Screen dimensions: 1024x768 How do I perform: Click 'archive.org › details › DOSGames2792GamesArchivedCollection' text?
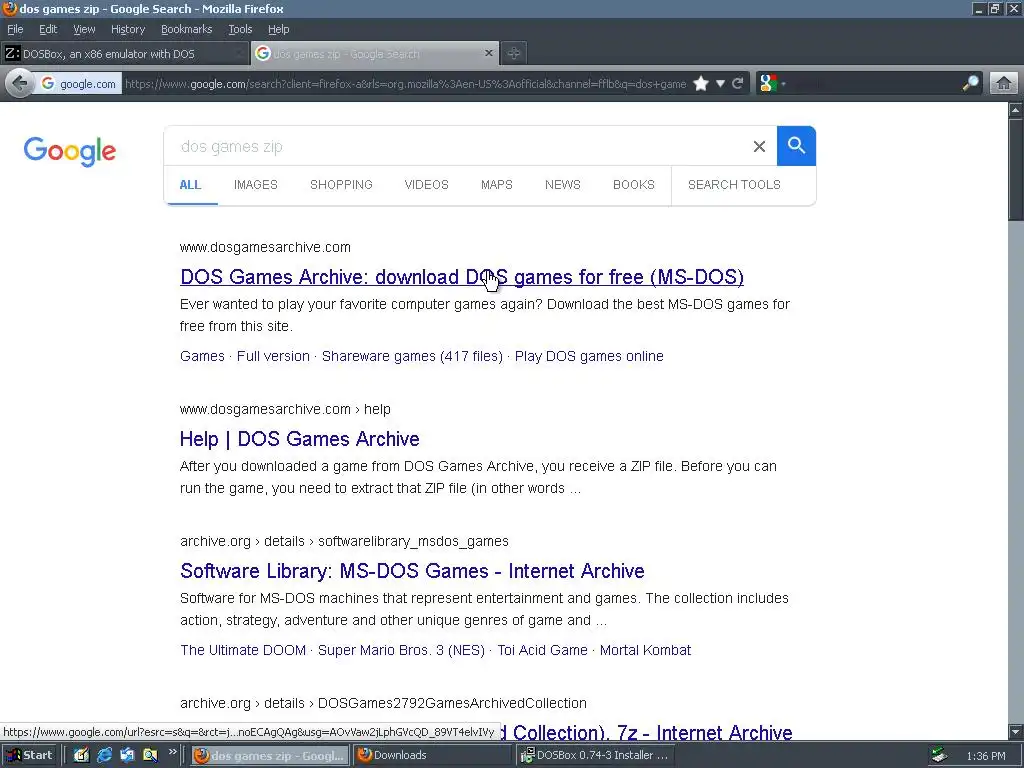[383, 703]
